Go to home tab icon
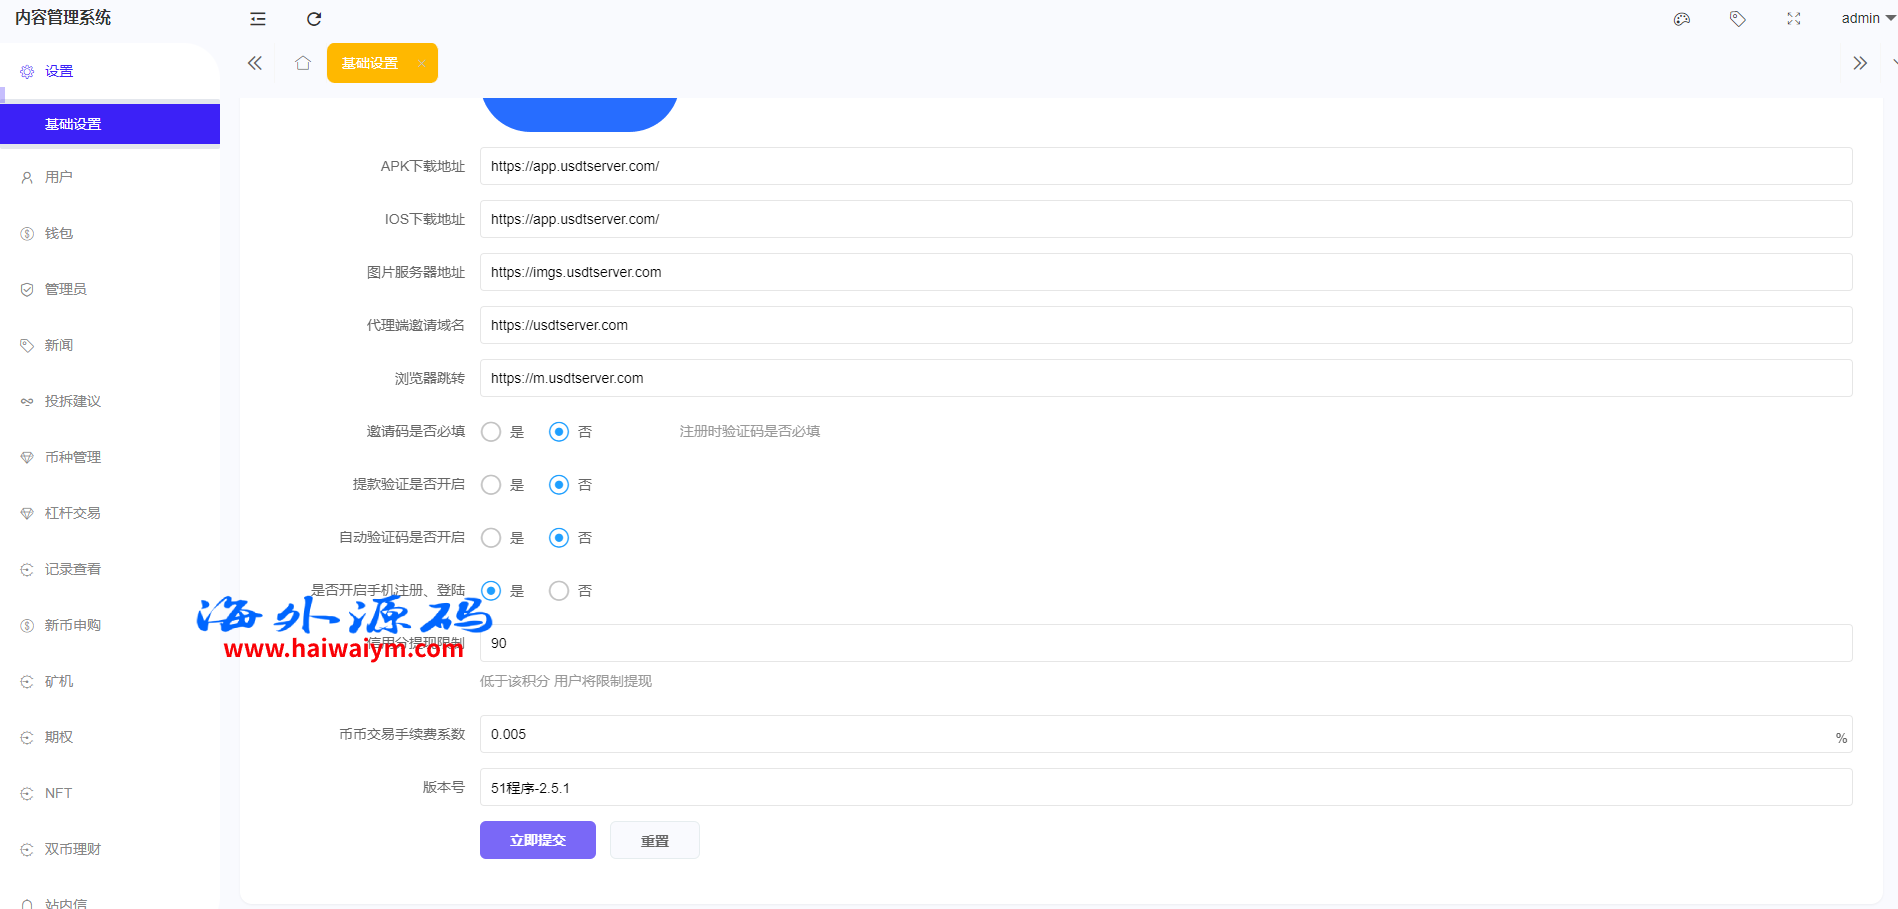Image resolution: width=1898 pixels, height=909 pixels. 303,63
